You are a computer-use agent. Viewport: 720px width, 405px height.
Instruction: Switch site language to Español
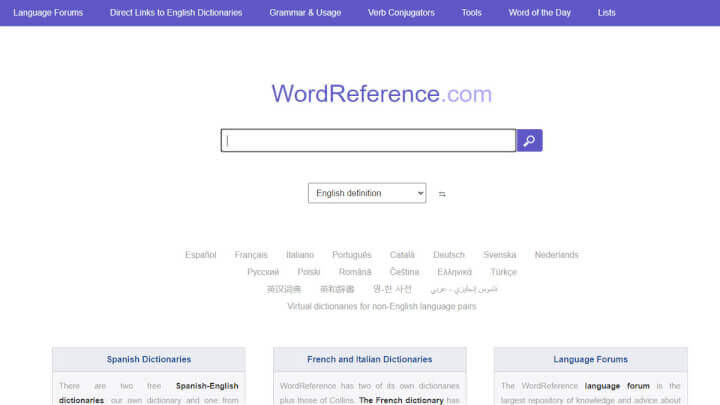[201, 255]
